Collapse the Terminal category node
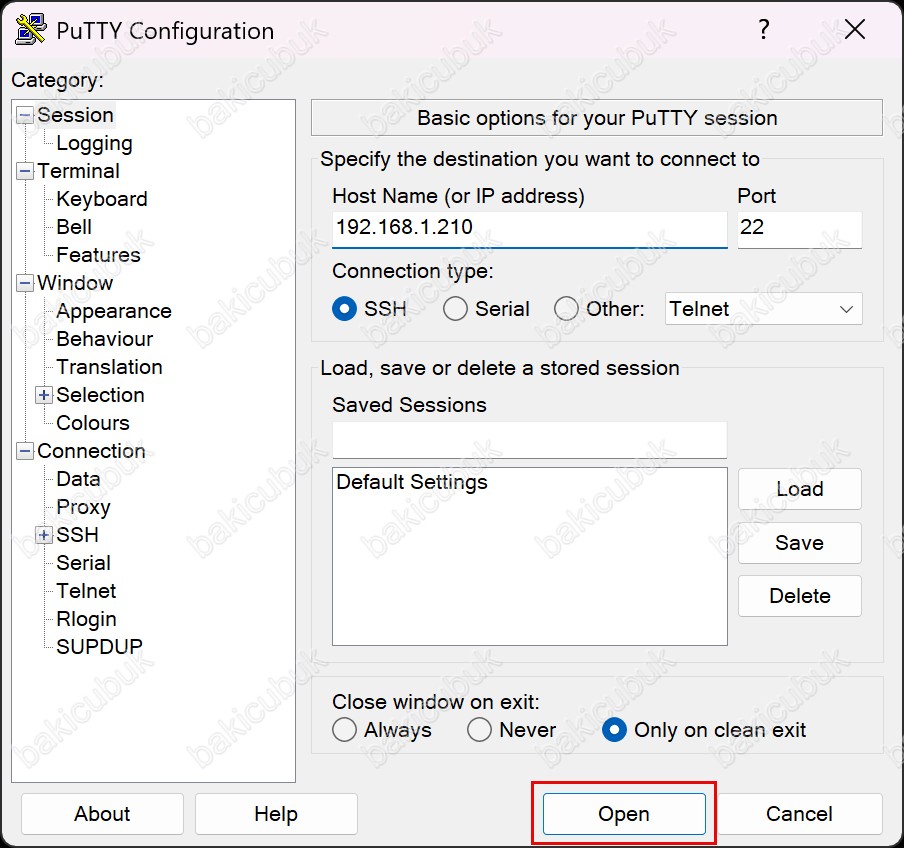This screenshot has height=848, width=904. click(24, 171)
